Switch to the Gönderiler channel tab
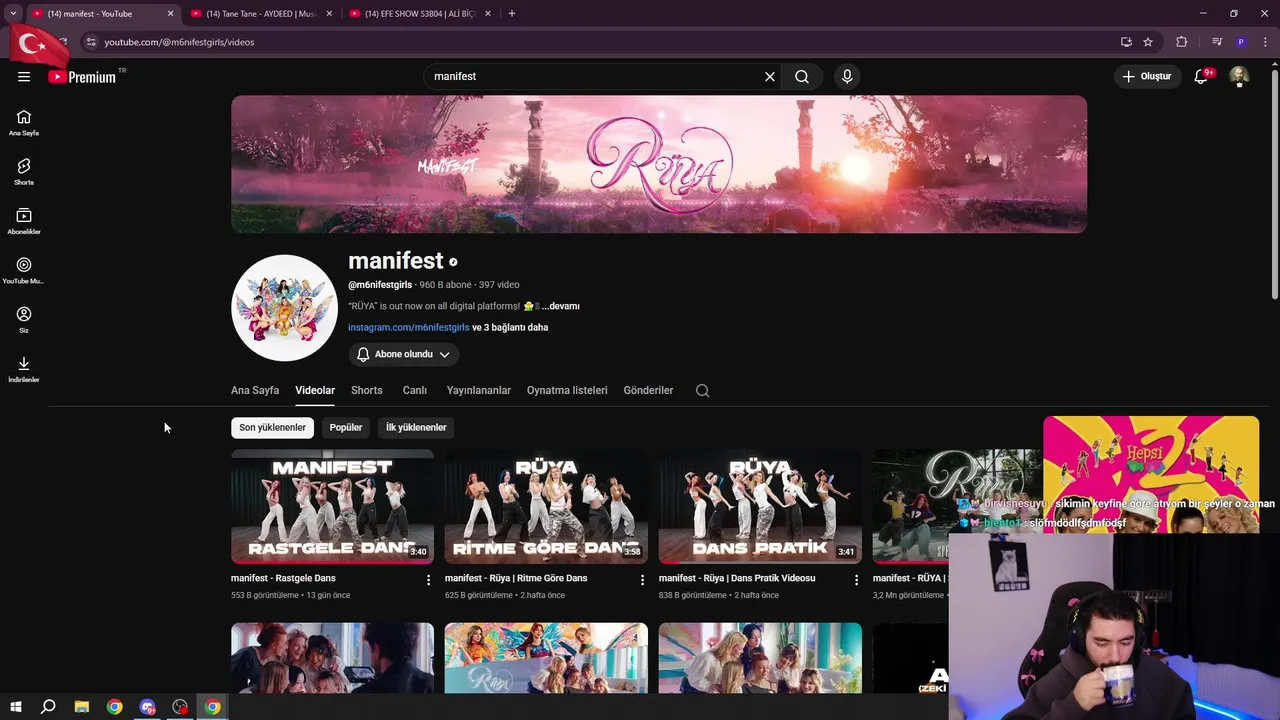The height and width of the screenshot is (720, 1280). click(x=648, y=391)
